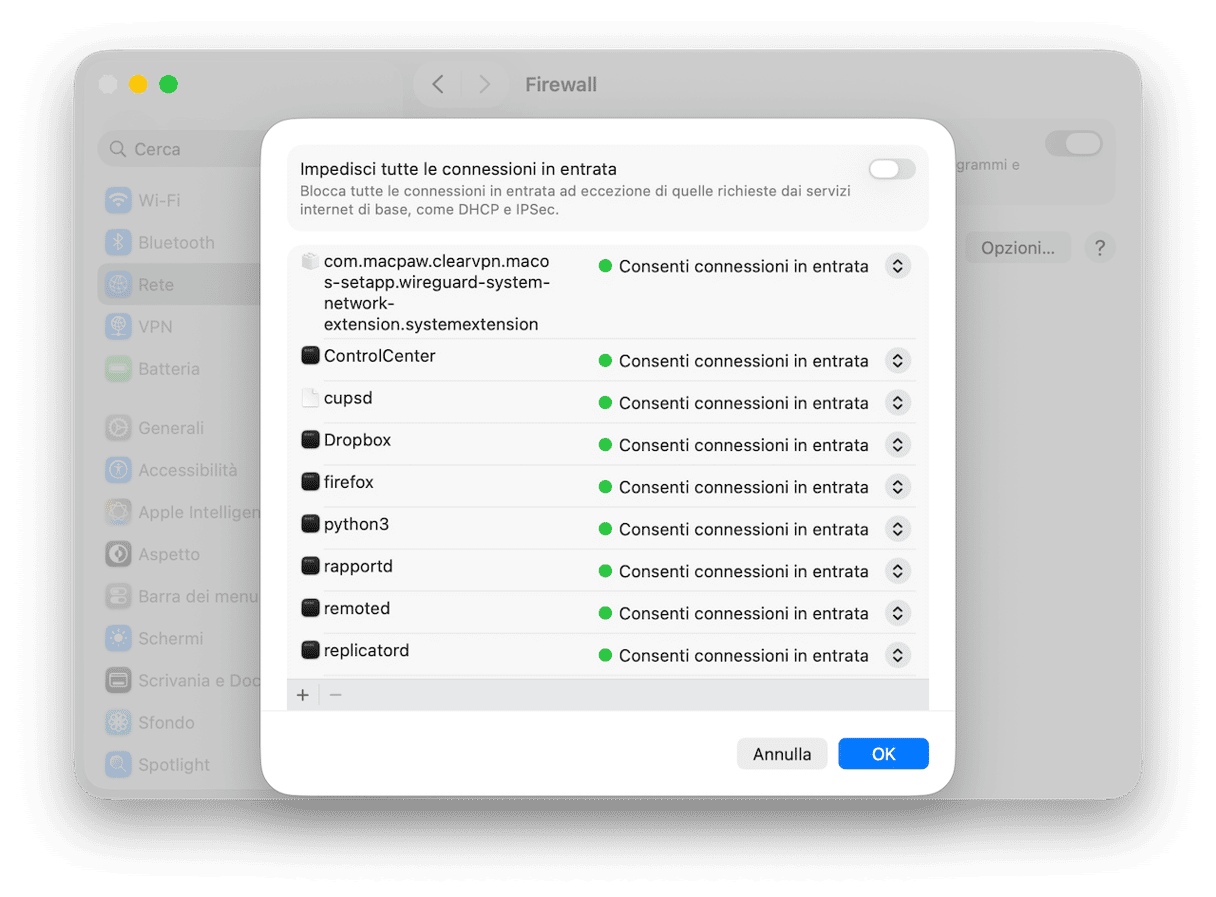Select Rete in the settings sidebar

pyautogui.click(x=180, y=284)
